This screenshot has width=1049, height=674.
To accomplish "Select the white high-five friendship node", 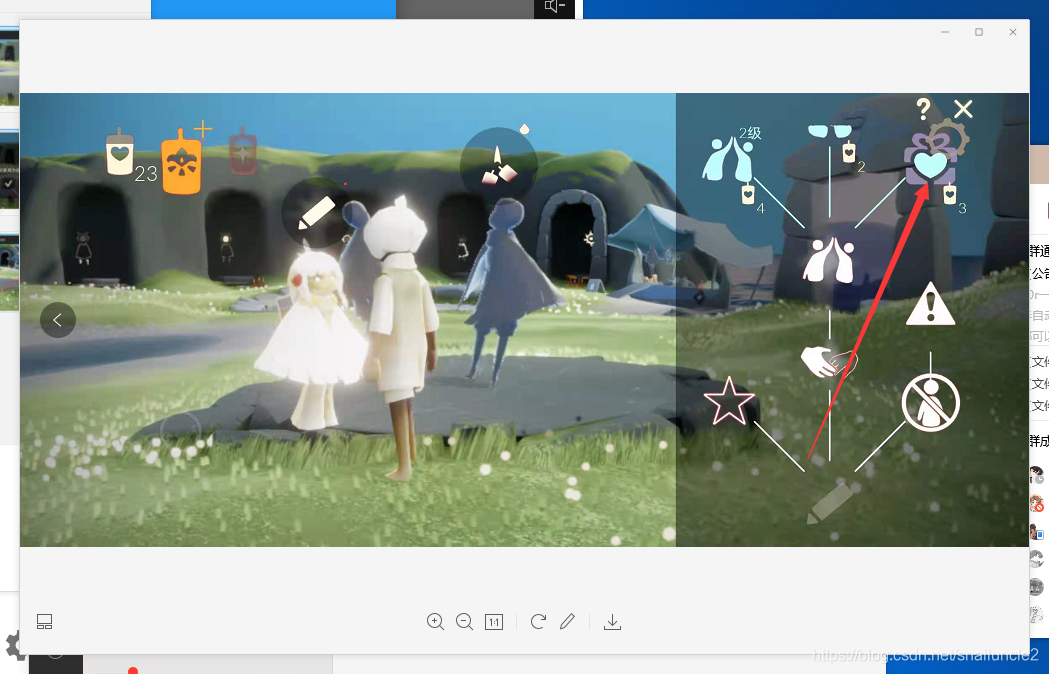I will [830, 259].
